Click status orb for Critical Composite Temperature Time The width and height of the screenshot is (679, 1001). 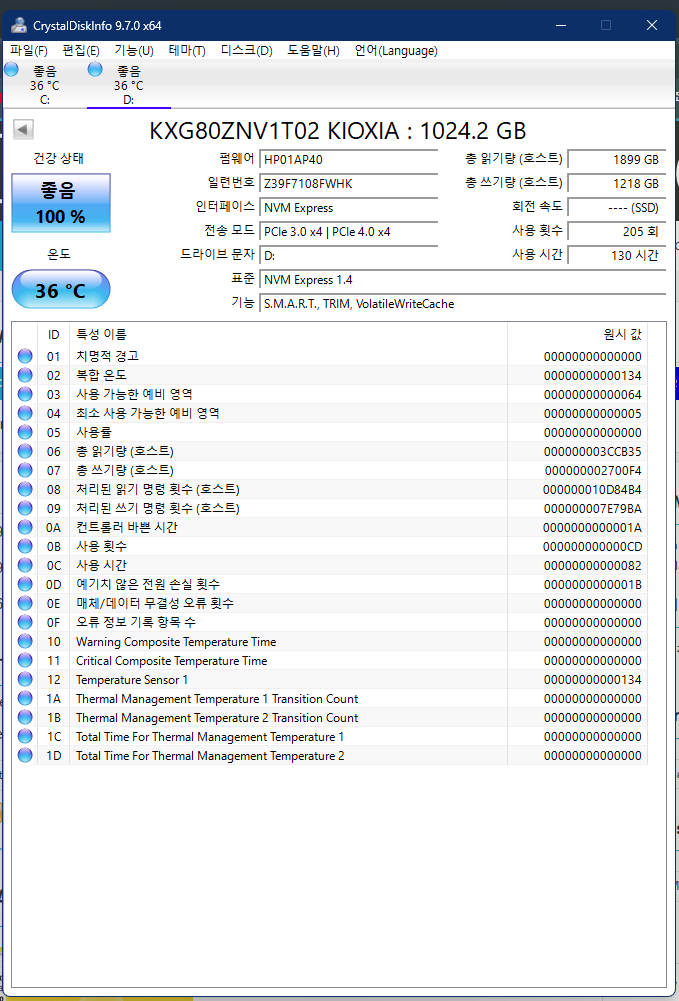coord(25,660)
